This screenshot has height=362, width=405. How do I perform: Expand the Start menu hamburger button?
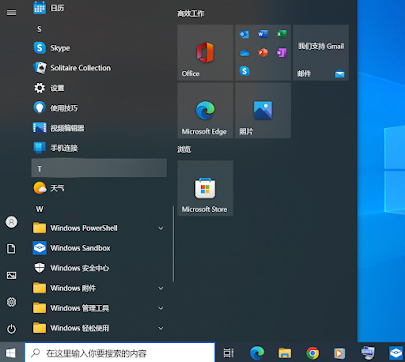11,13
